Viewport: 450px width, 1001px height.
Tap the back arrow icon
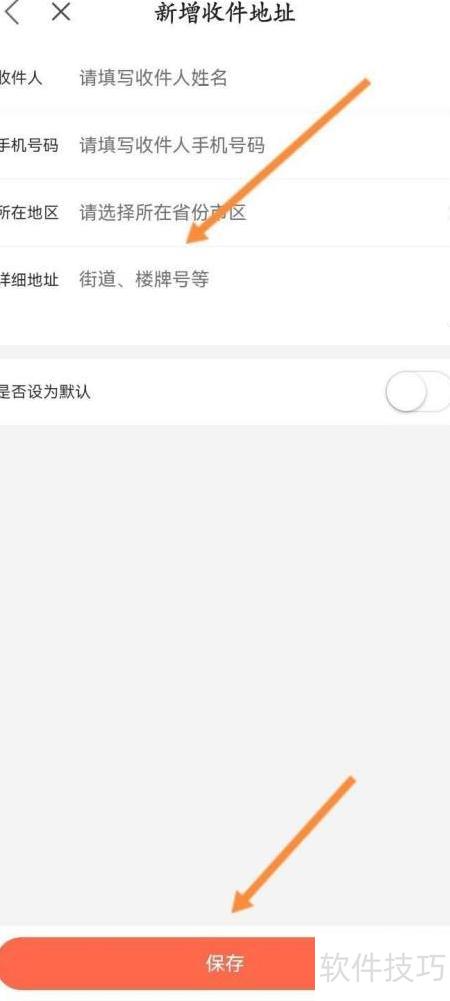12,11
